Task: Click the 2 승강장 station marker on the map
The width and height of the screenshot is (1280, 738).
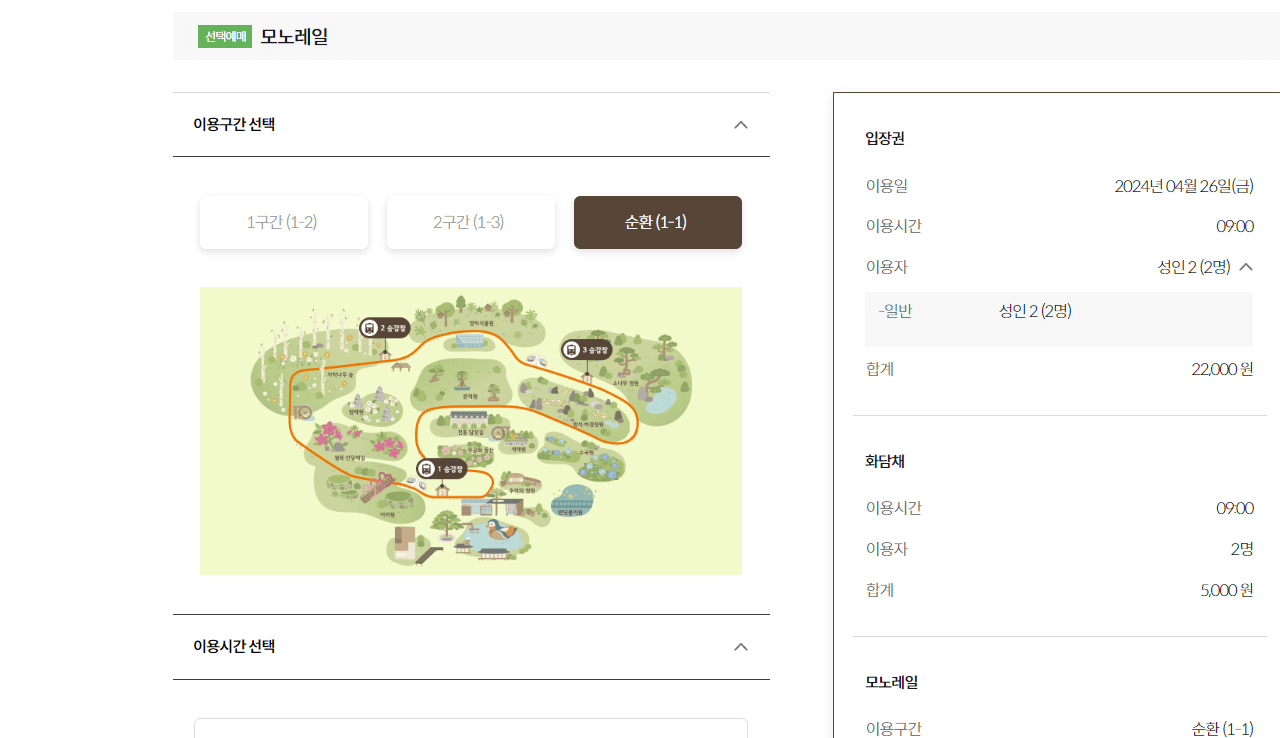Action: tap(385, 328)
